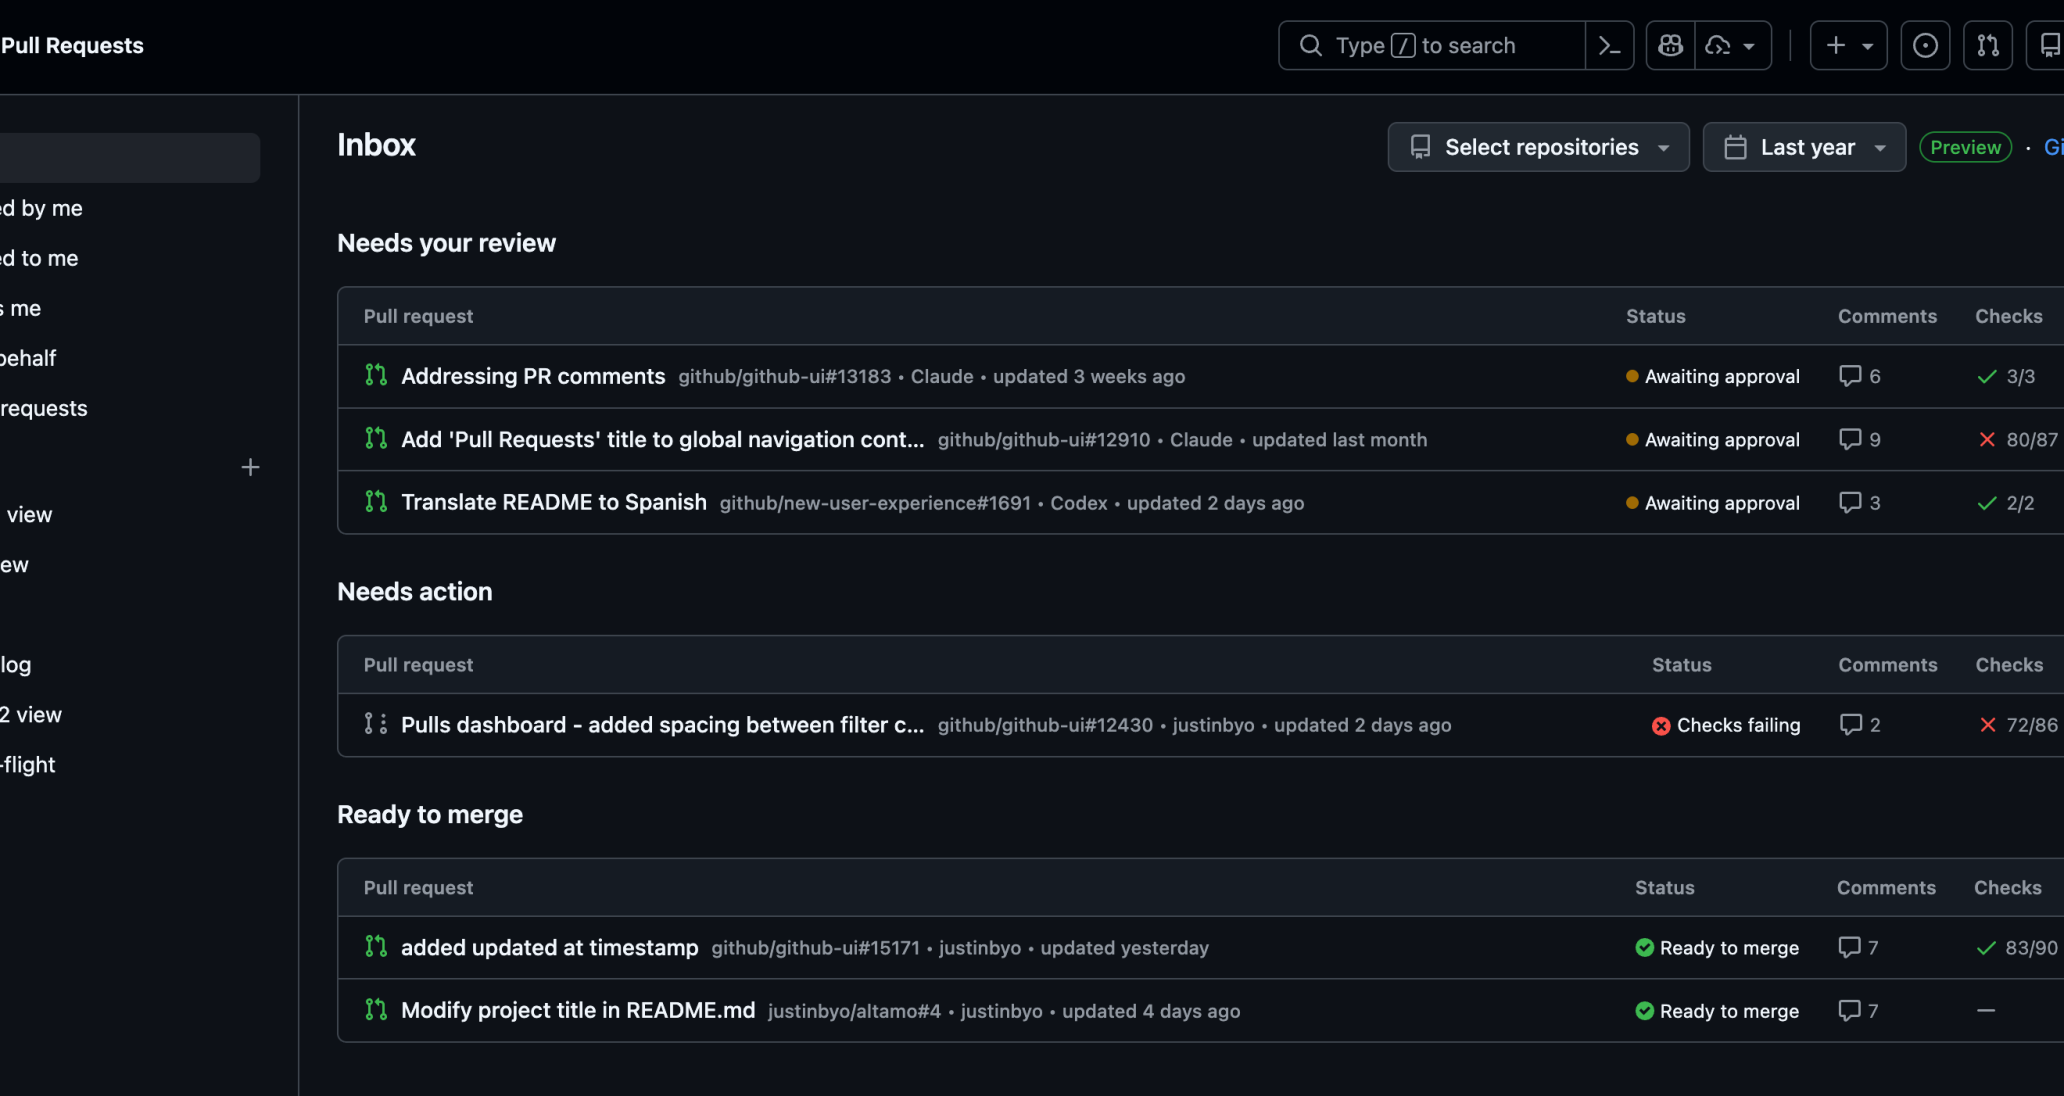This screenshot has width=2064, height=1096.
Task: Open the Last year date range dropdown
Action: 1804,147
